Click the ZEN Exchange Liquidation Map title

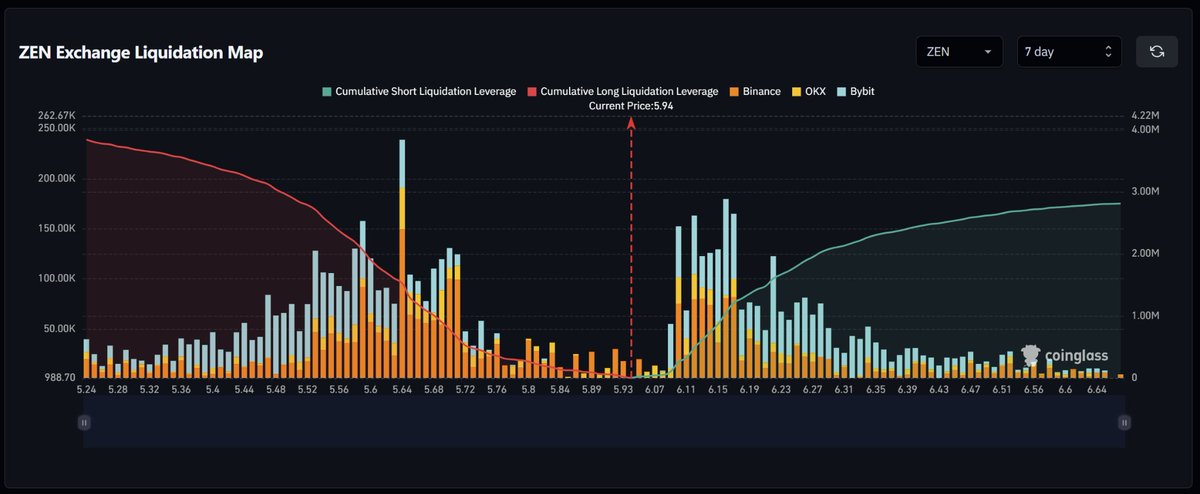[x=141, y=53]
